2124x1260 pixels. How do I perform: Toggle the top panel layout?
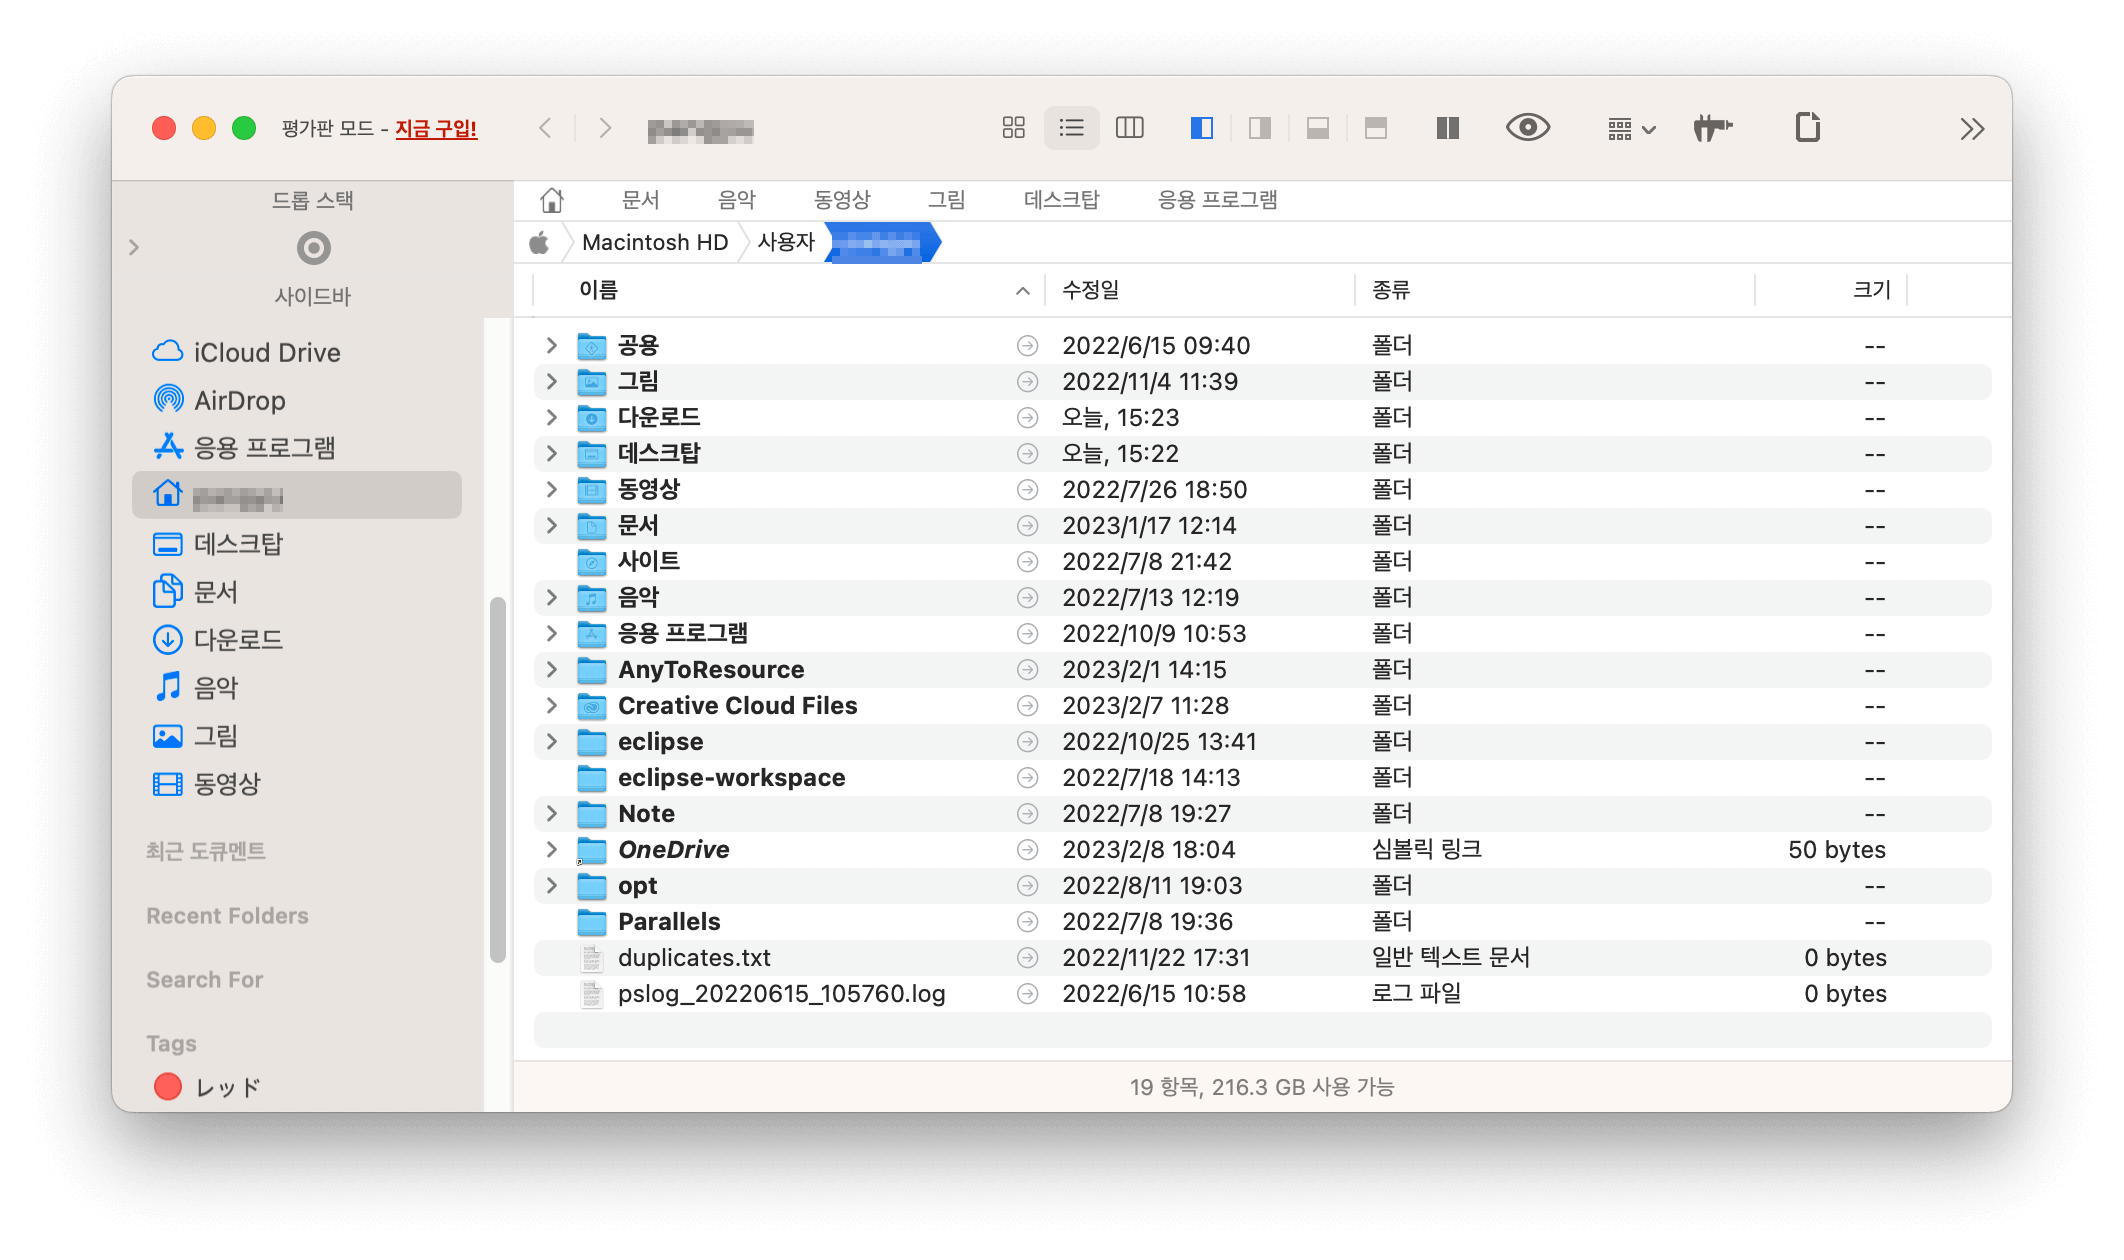click(x=1376, y=128)
